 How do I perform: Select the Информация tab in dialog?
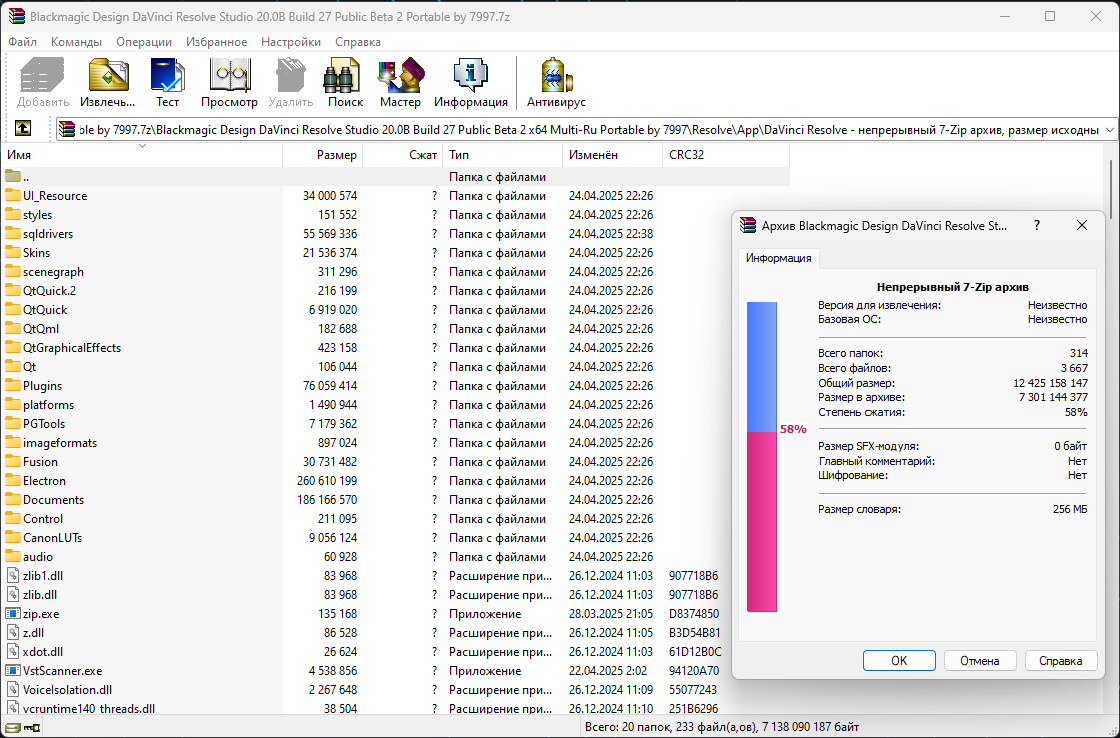[x=779, y=258]
